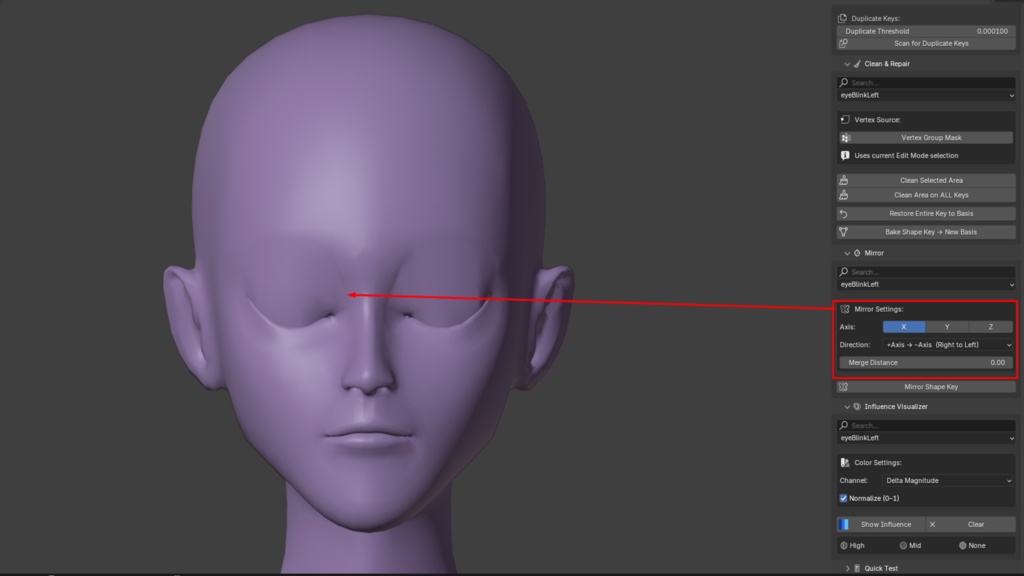Open the Direction dropdown in Mirror Settings
The width and height of the screenshot is (1024, 576).
click(948, 345)
